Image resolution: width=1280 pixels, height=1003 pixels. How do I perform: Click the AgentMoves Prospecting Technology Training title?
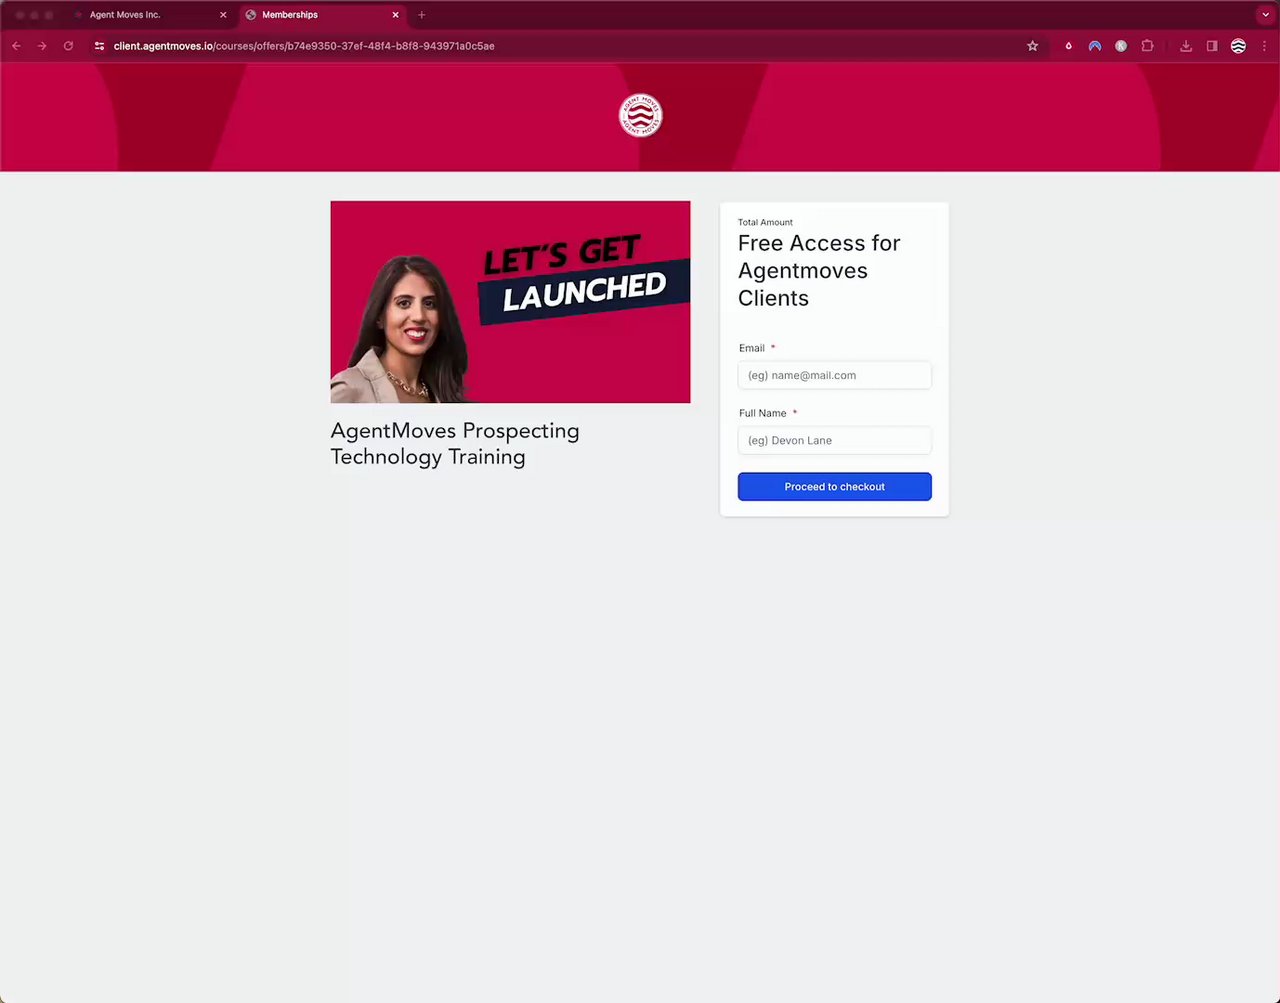[455, 444]
